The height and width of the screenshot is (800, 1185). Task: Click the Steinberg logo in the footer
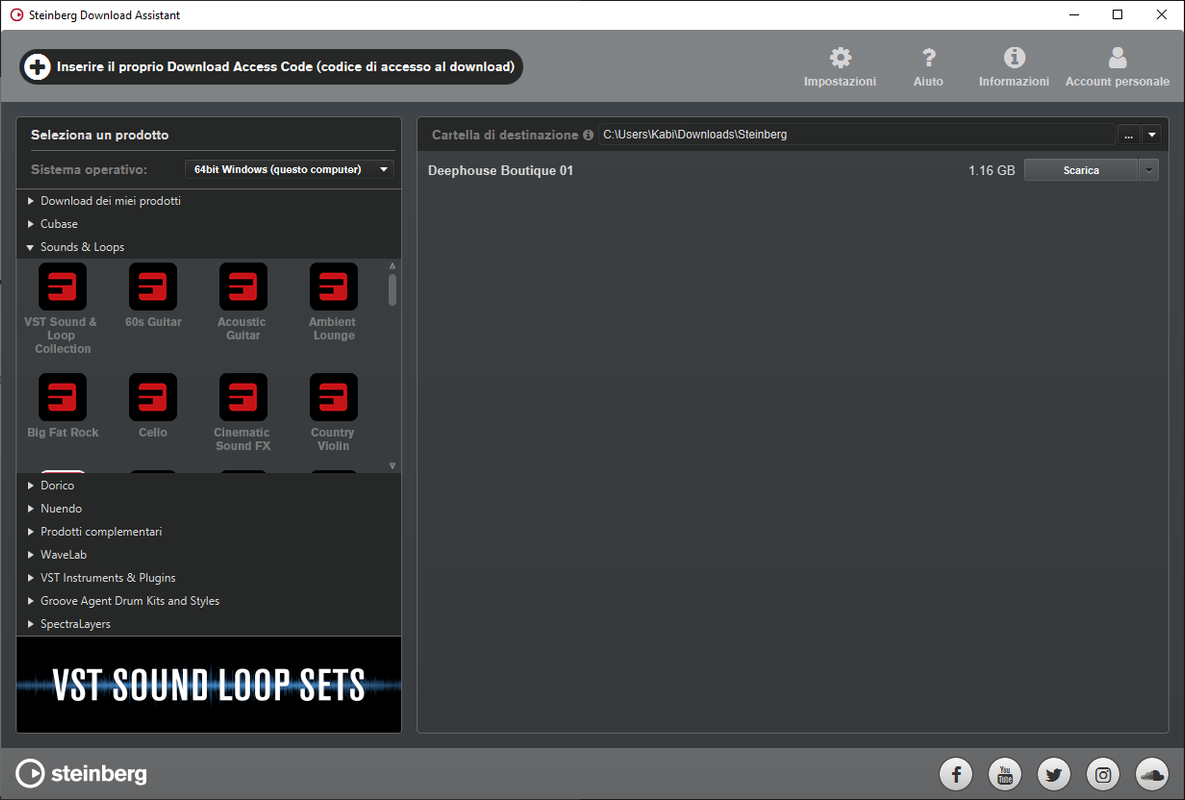pyautogui.click(x=82, y=773)
